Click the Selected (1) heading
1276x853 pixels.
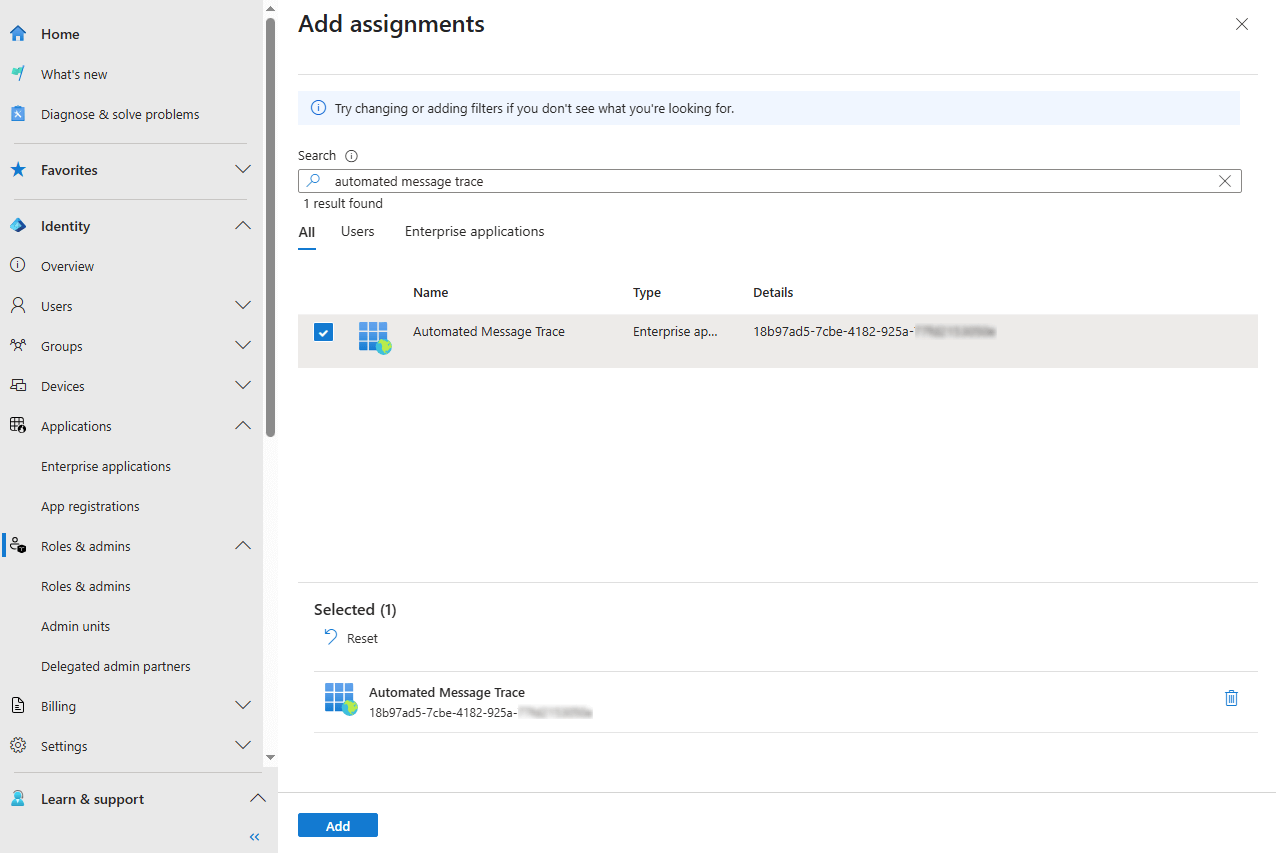click(355, 610)
